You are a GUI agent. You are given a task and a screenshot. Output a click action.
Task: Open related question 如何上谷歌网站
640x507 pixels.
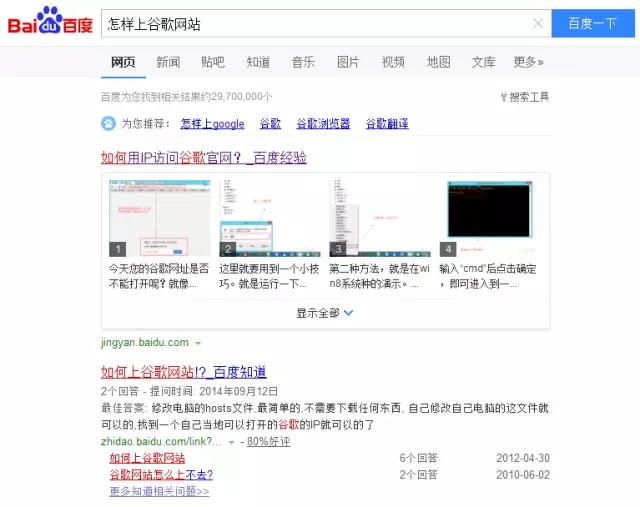point(147,458)
